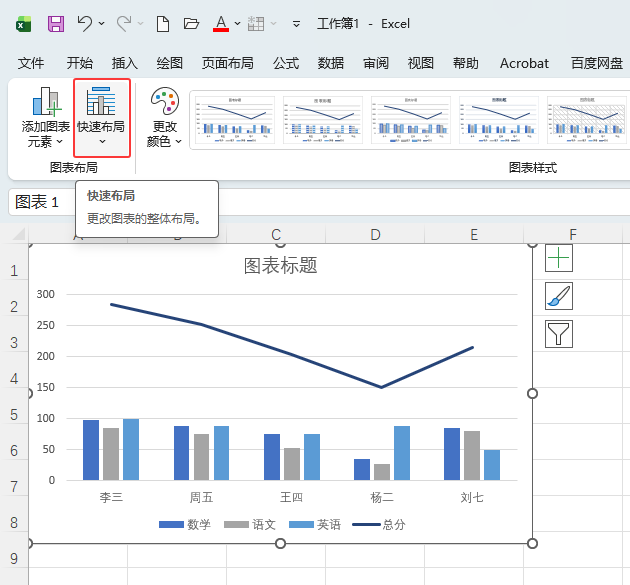Expand the 快速布局 gallery

pyautogui.click(x=102, y=117)
